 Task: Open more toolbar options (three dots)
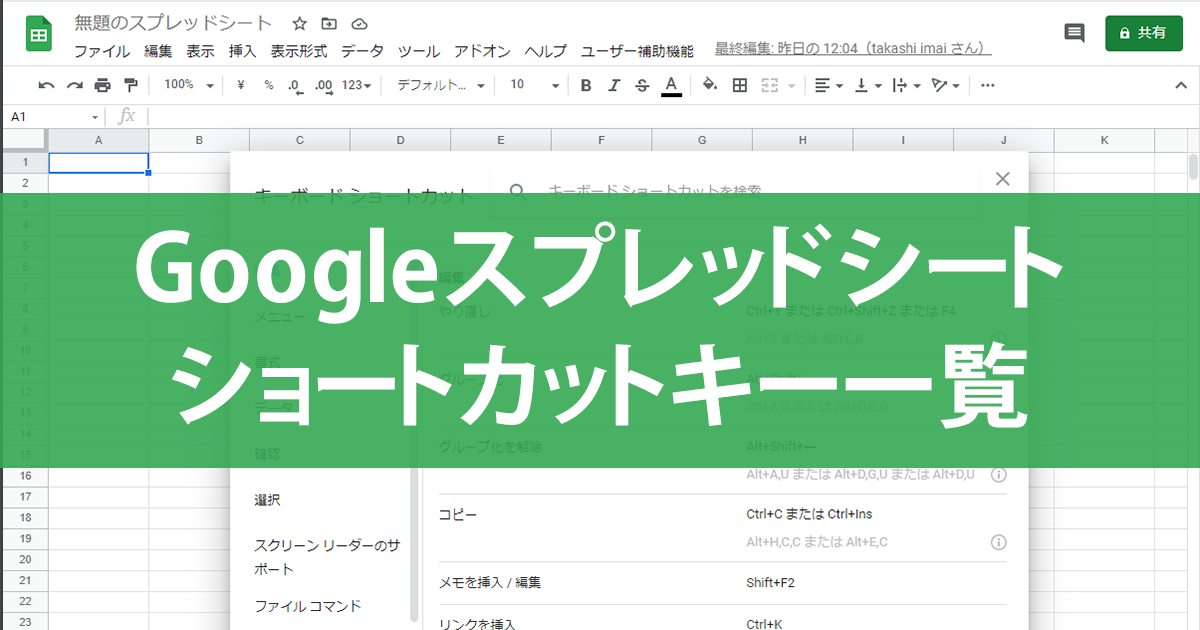988,86
